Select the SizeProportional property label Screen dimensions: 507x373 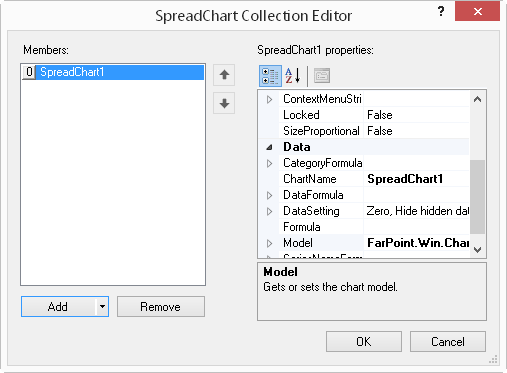(x=321, y=131)
